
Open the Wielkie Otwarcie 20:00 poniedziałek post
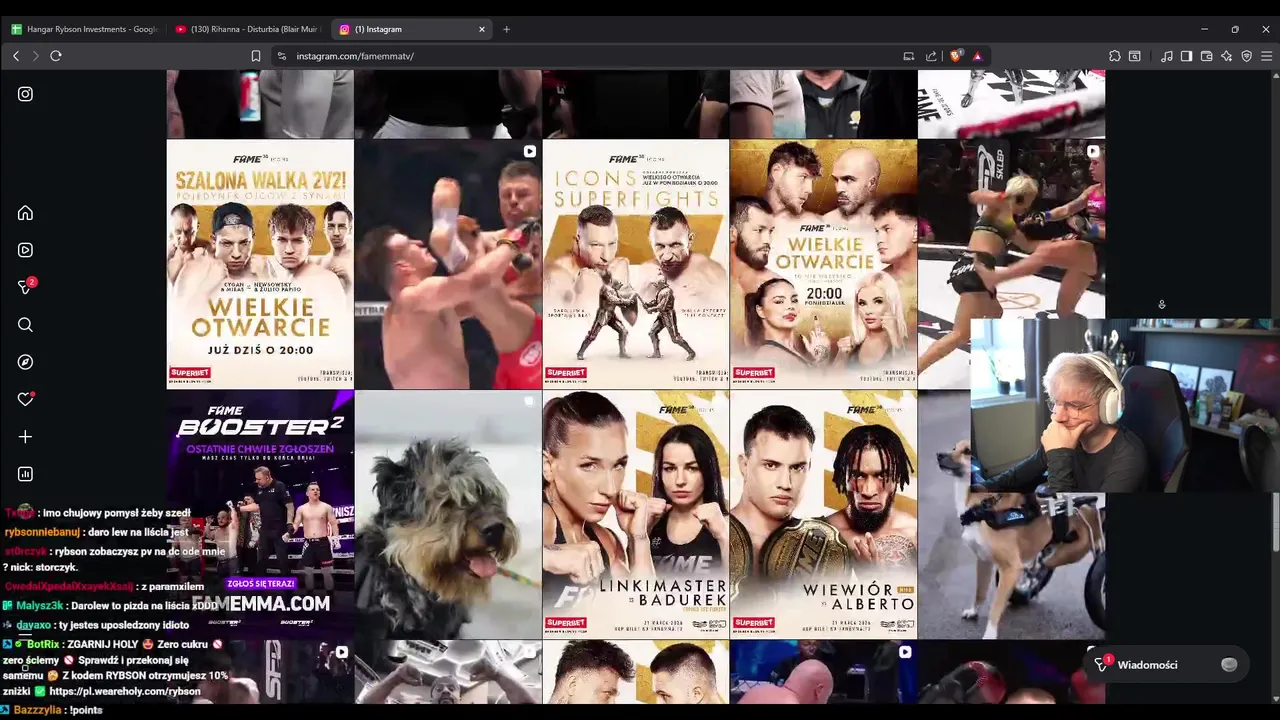coord(823,264)
